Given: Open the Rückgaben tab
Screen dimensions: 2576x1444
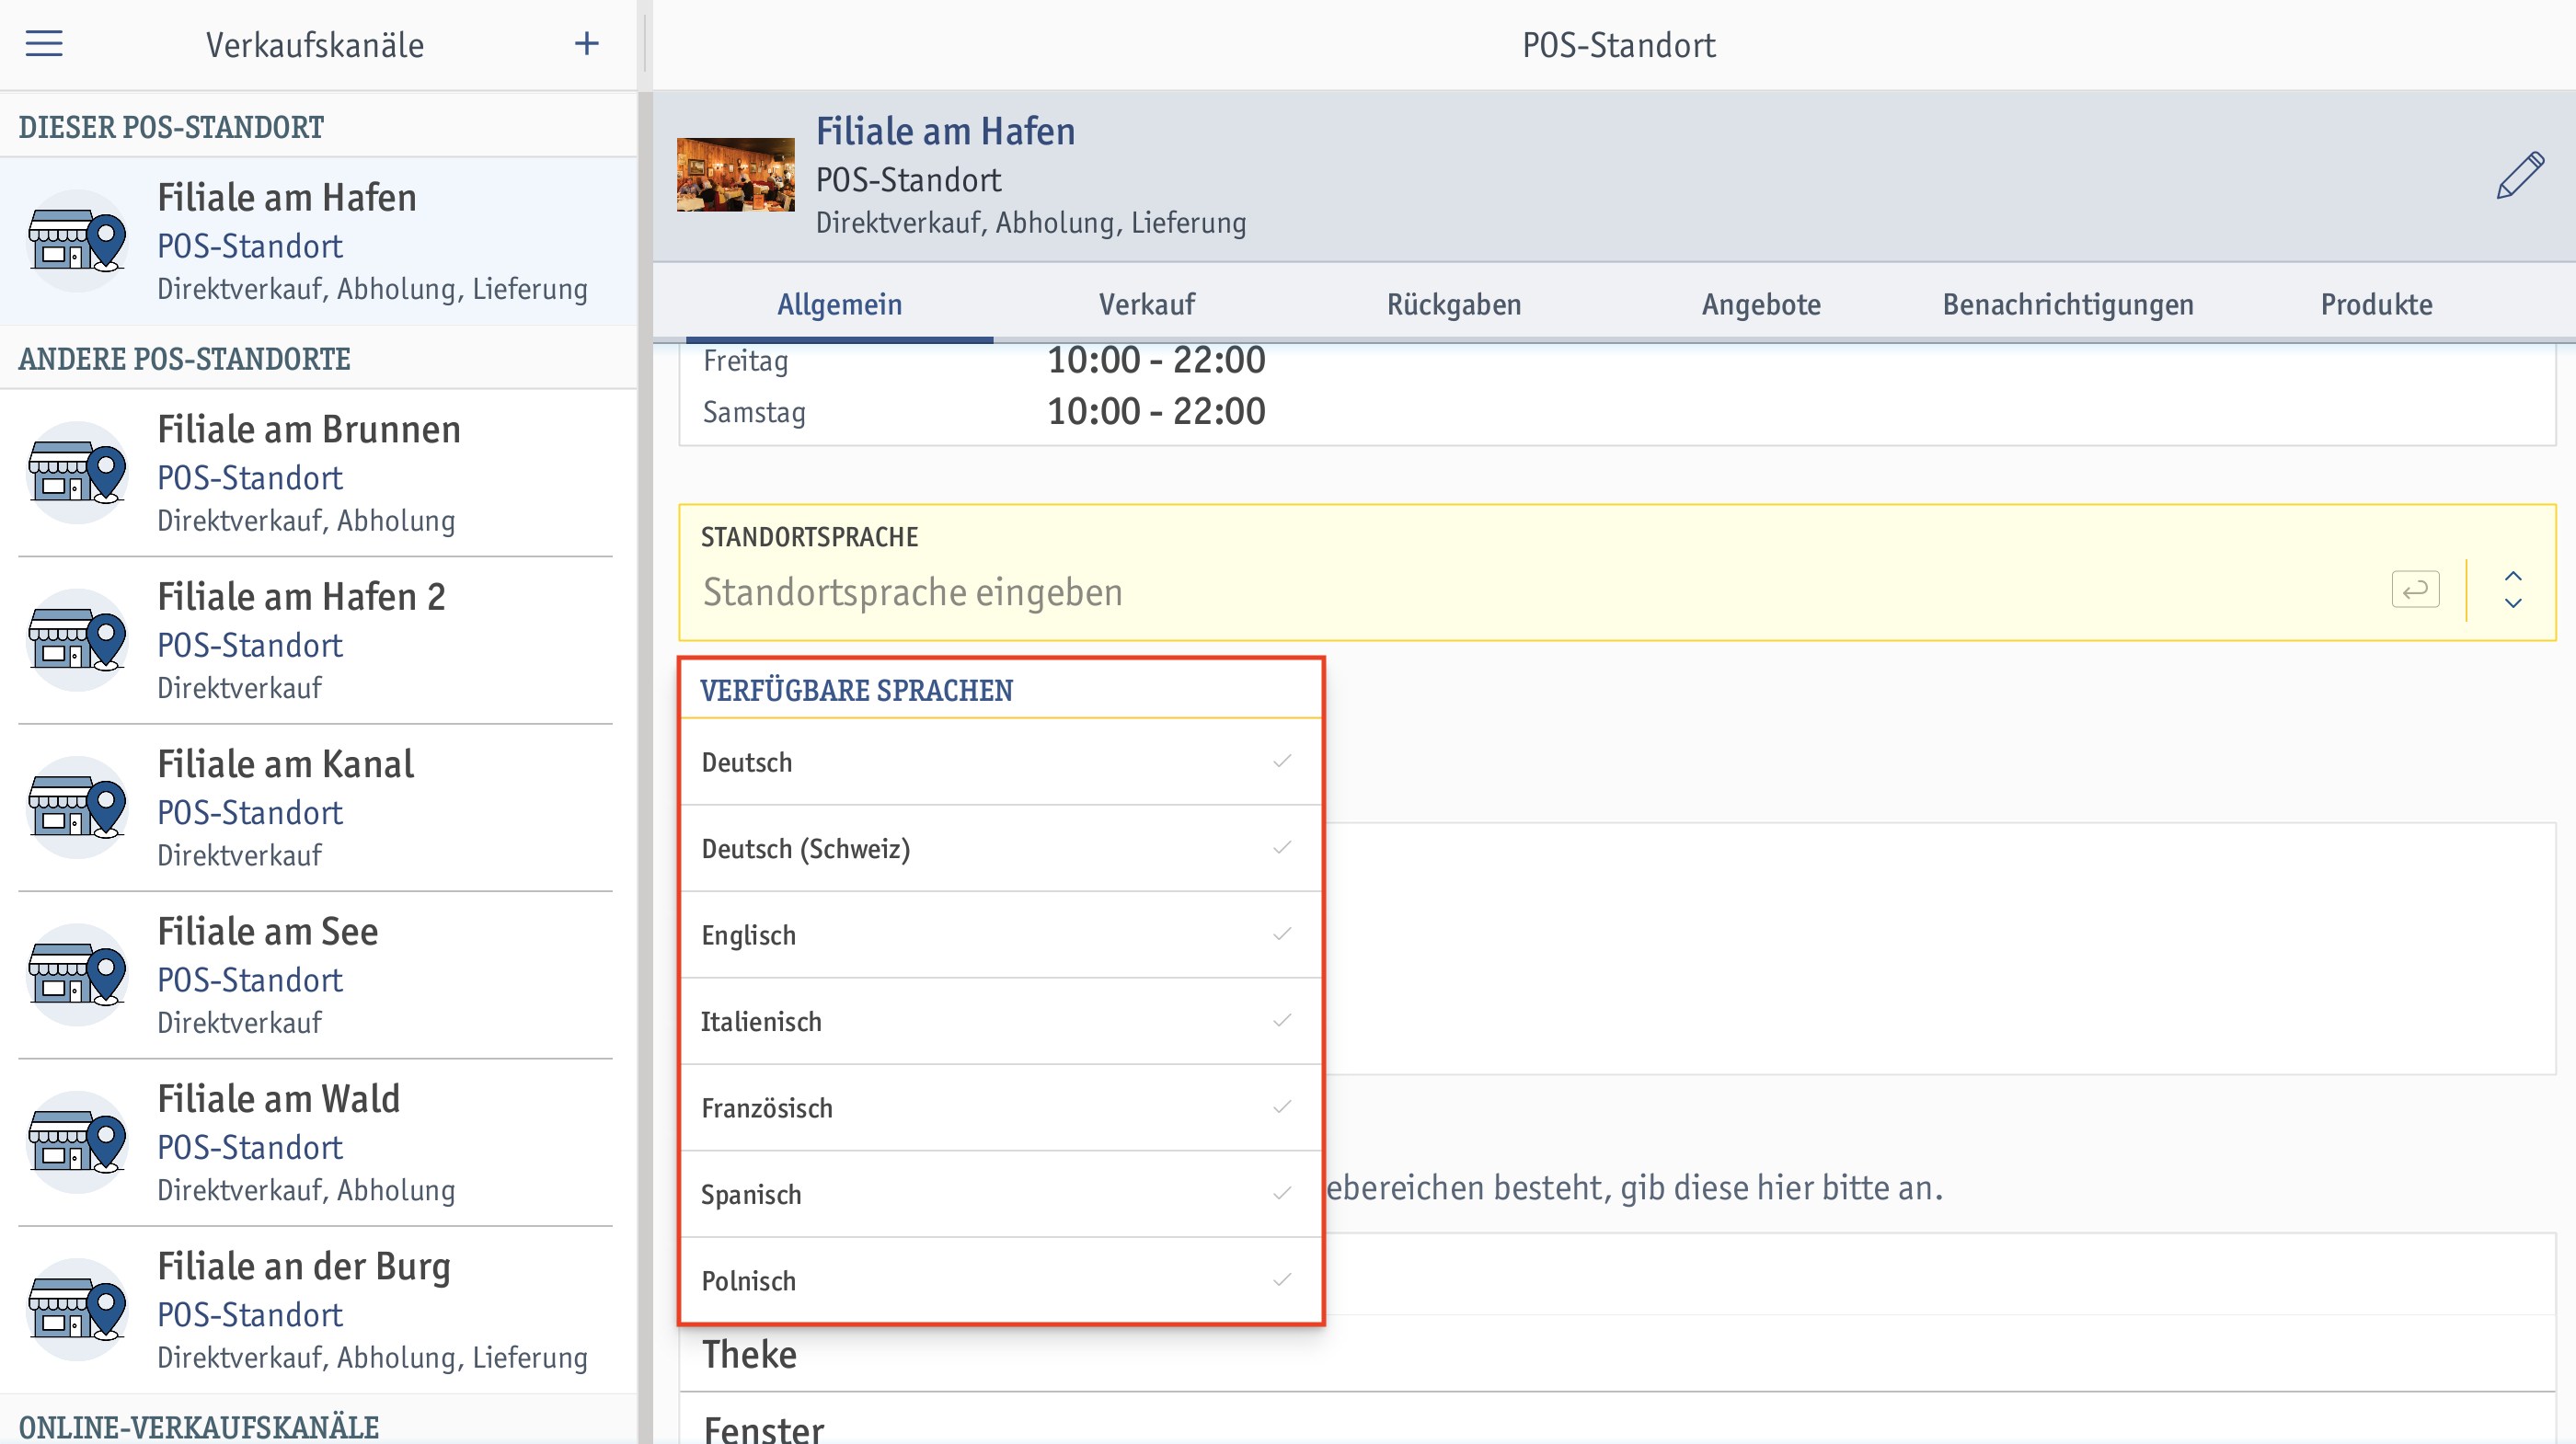Looking at the screenshot, I should (x=1454, y=304).
